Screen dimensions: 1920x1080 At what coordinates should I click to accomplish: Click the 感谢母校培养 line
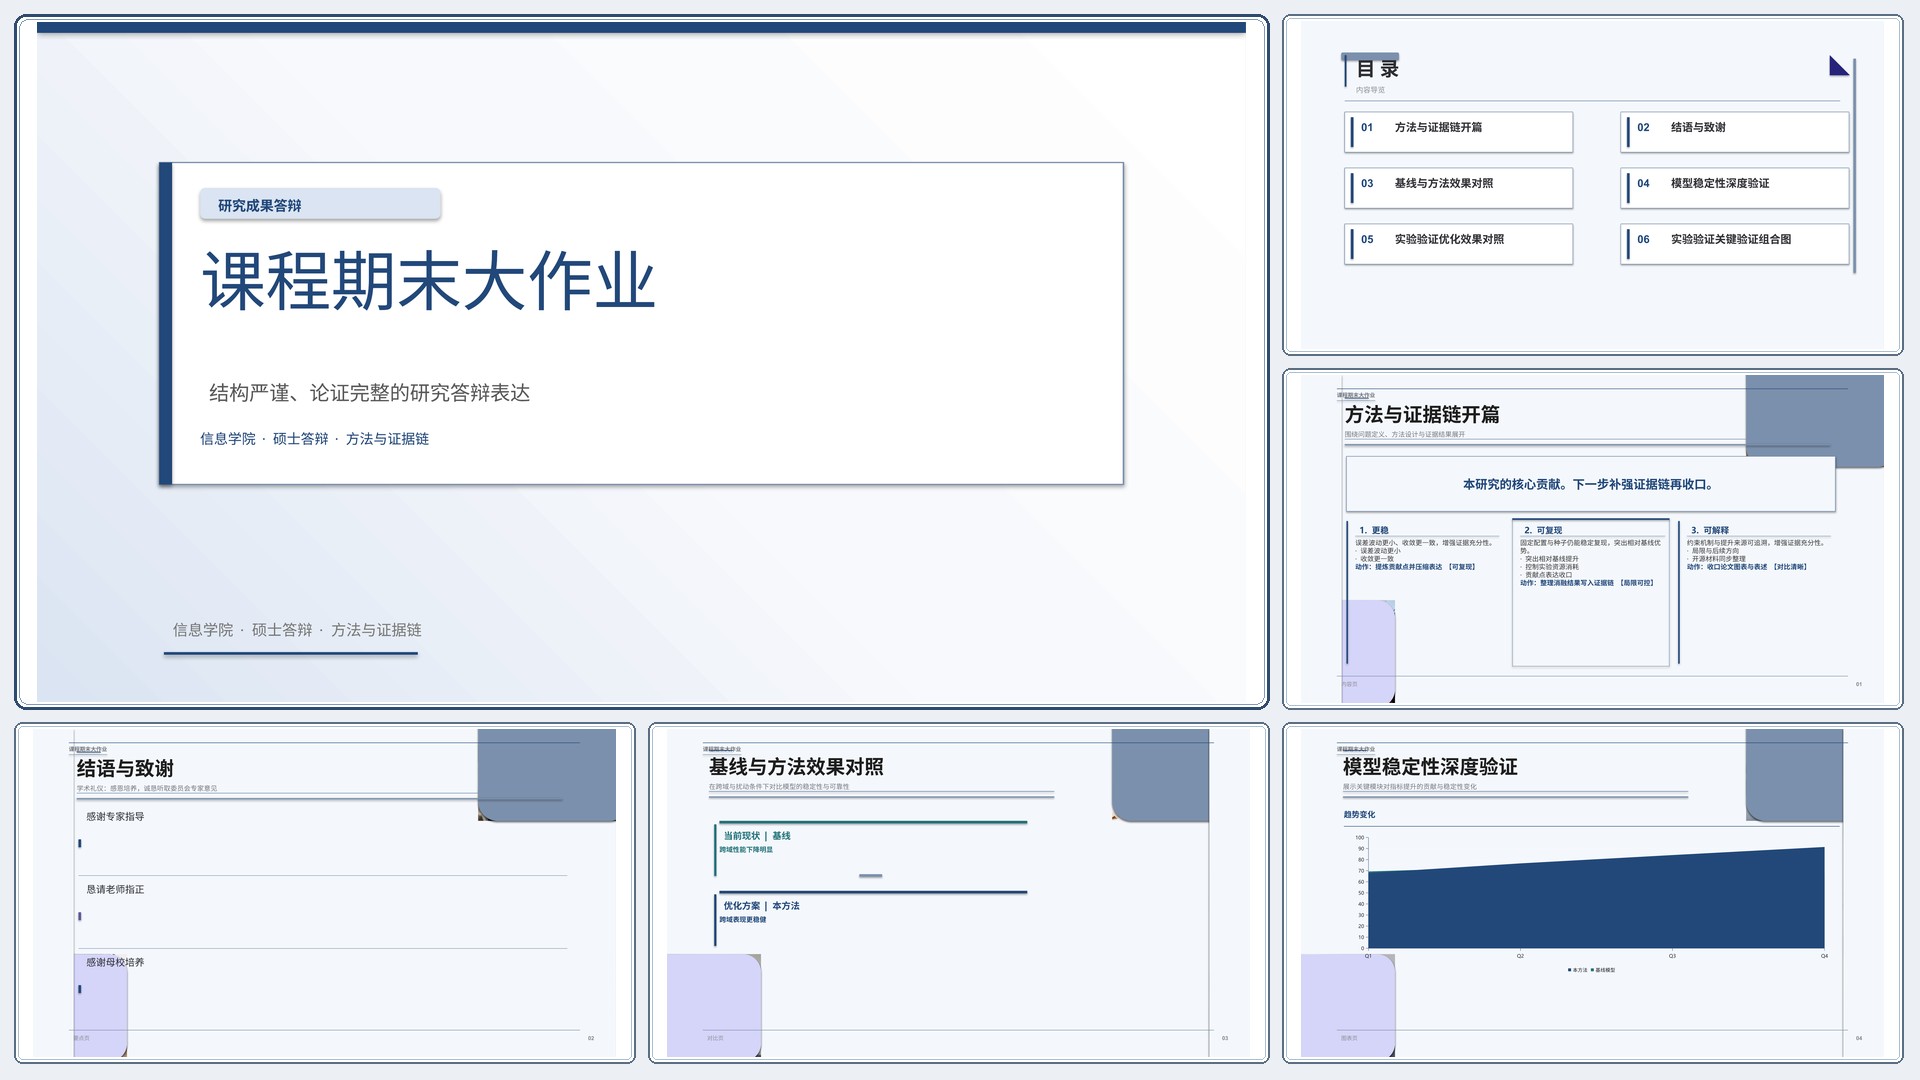click(115, 962)
